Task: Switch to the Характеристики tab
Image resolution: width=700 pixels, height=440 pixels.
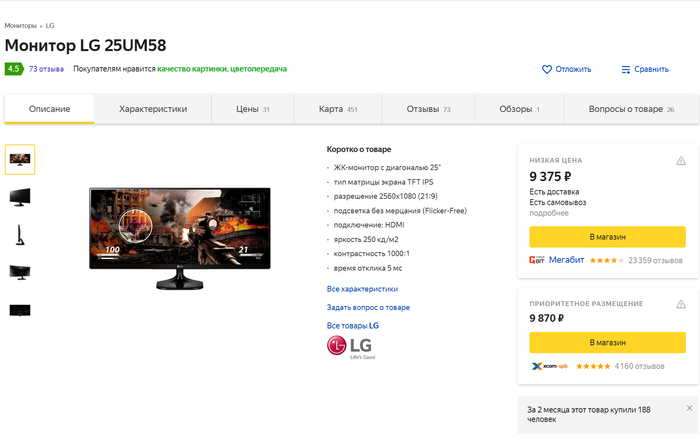Action: (x=153, y=109)
